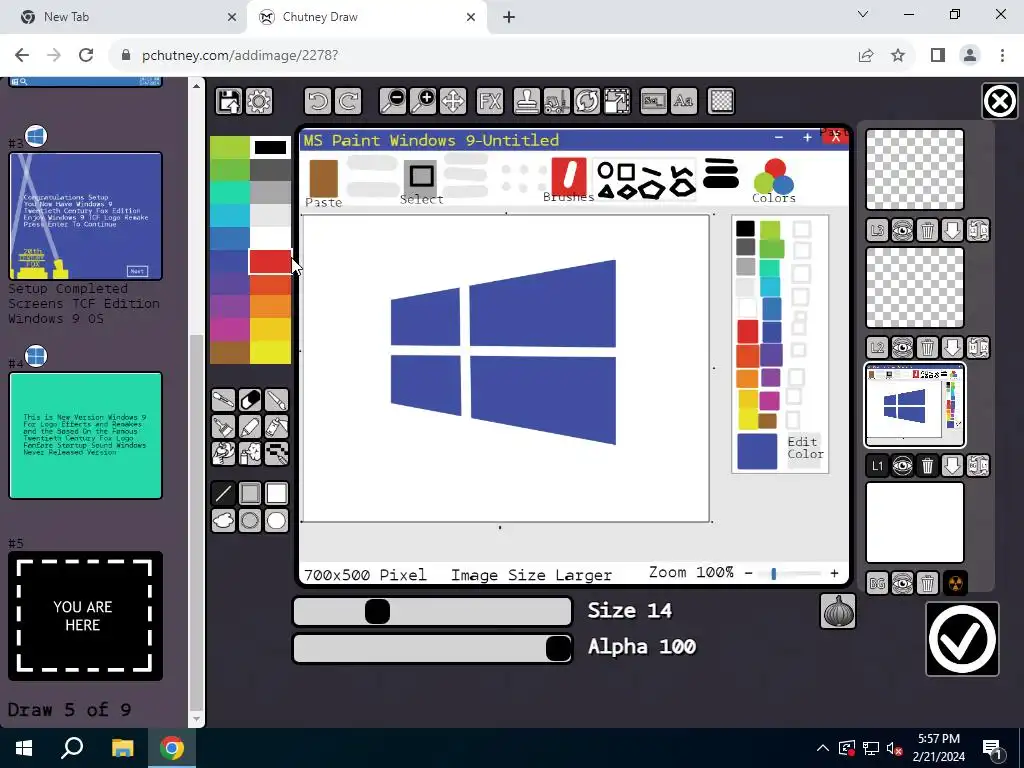Toggle the onion skin button
1024x768 pixels.
click(x=837, y=612)
